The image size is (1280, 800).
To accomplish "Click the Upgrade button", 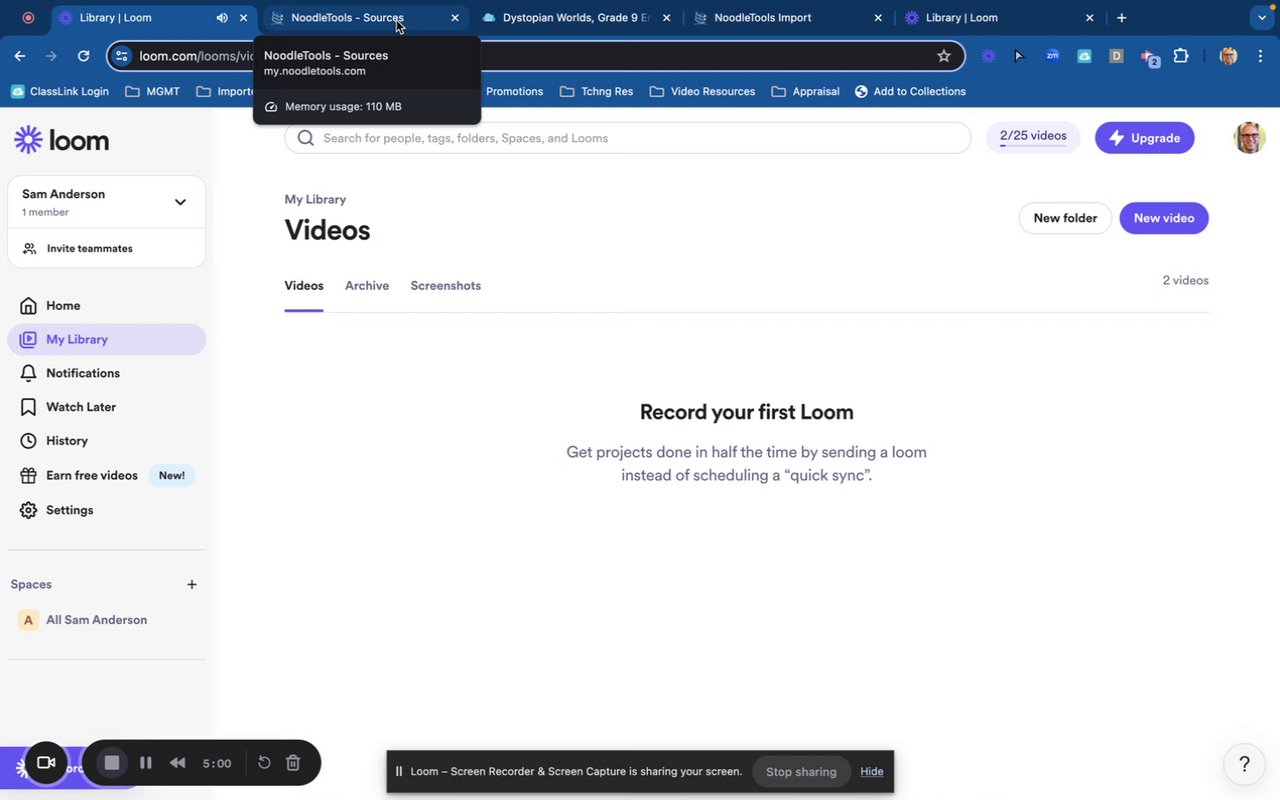I will pyautogui.click(x=1145, y=138).
